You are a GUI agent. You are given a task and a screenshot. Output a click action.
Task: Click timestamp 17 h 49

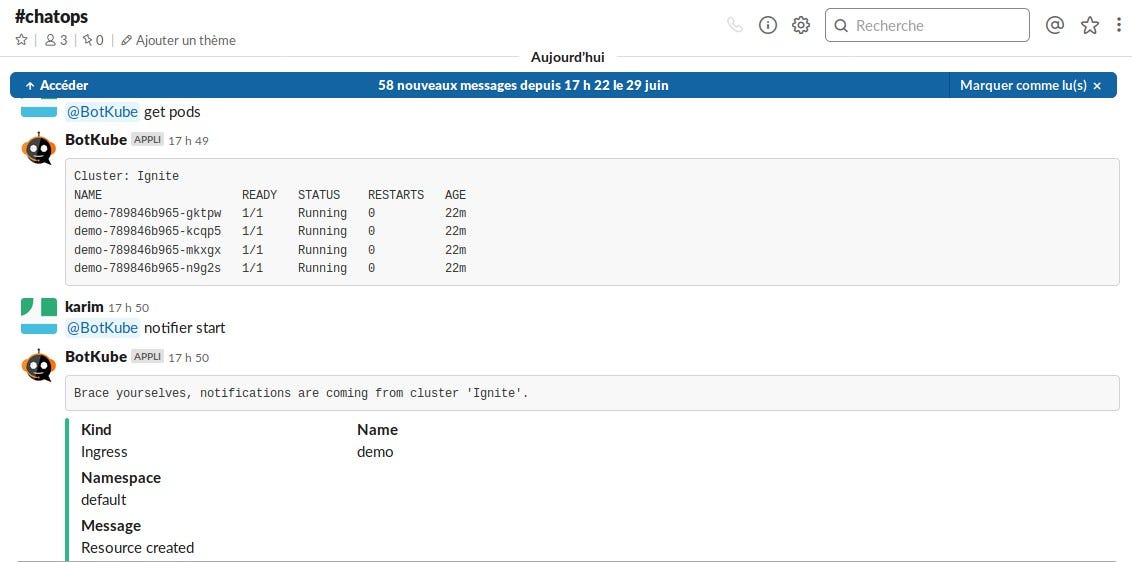pos(188,141)
